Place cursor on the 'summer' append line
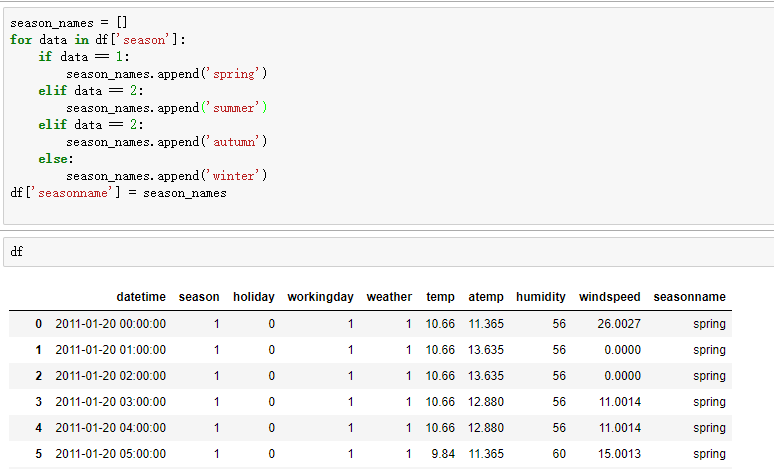The height and width of the screenshot is (470, 774). (167, 108)
